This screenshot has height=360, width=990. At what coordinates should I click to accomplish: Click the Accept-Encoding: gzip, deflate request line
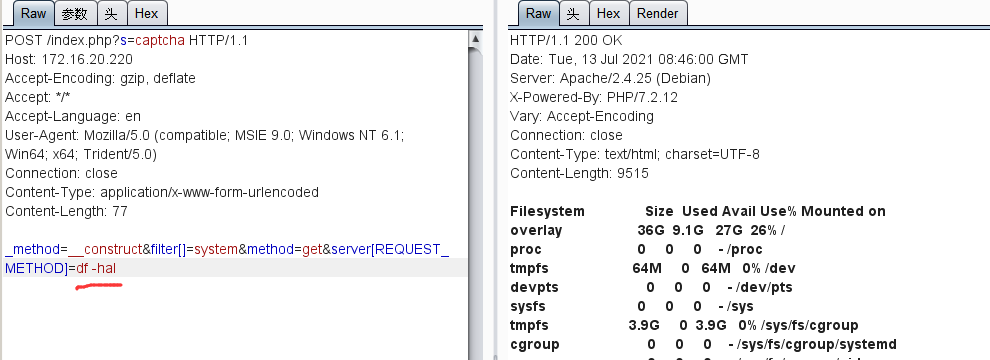tap(100, 78)
